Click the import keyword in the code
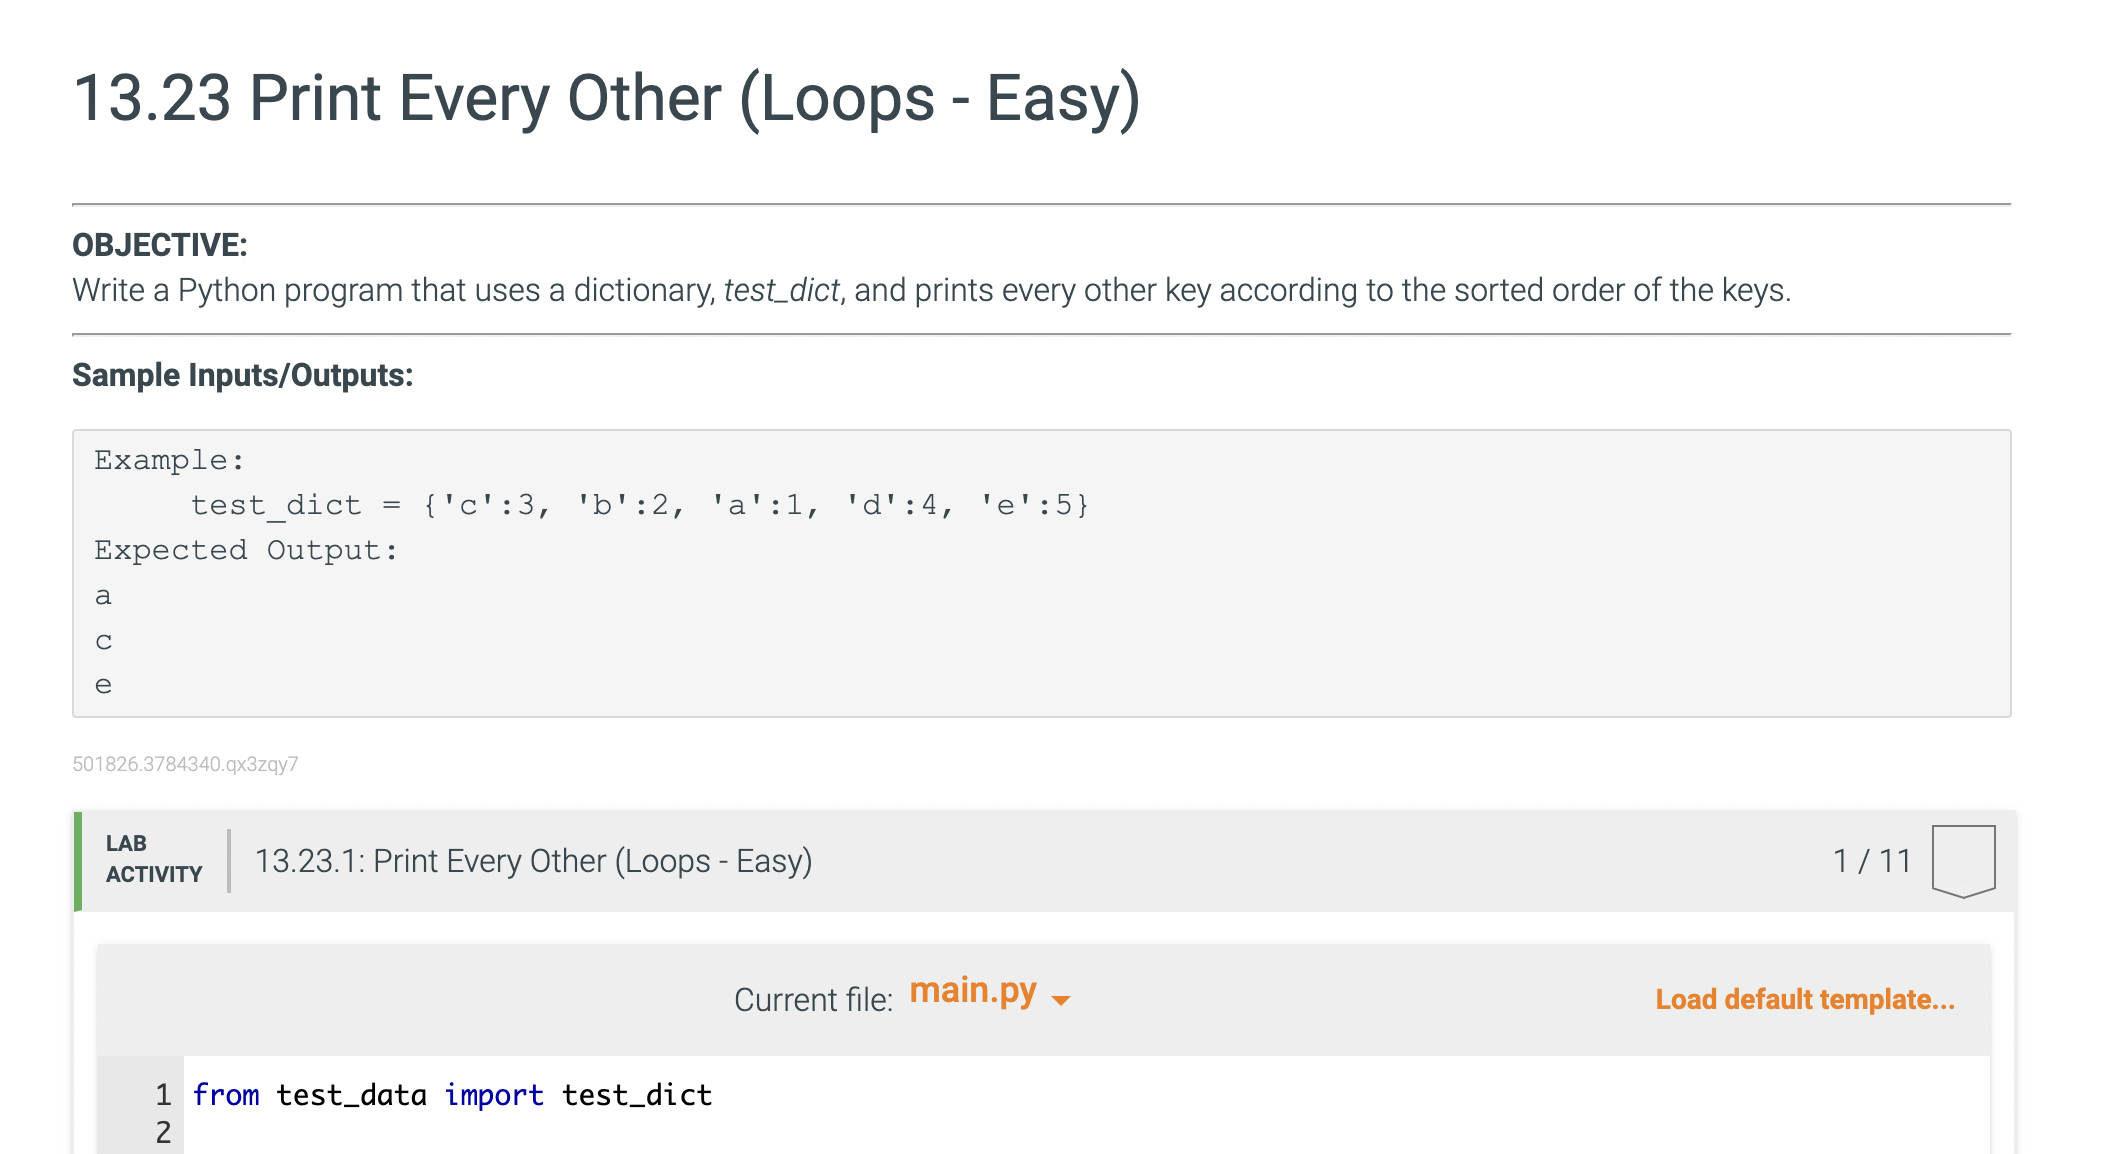Image resolution: width=2106 pixels, height=1154 pixels. point(494,1095)
